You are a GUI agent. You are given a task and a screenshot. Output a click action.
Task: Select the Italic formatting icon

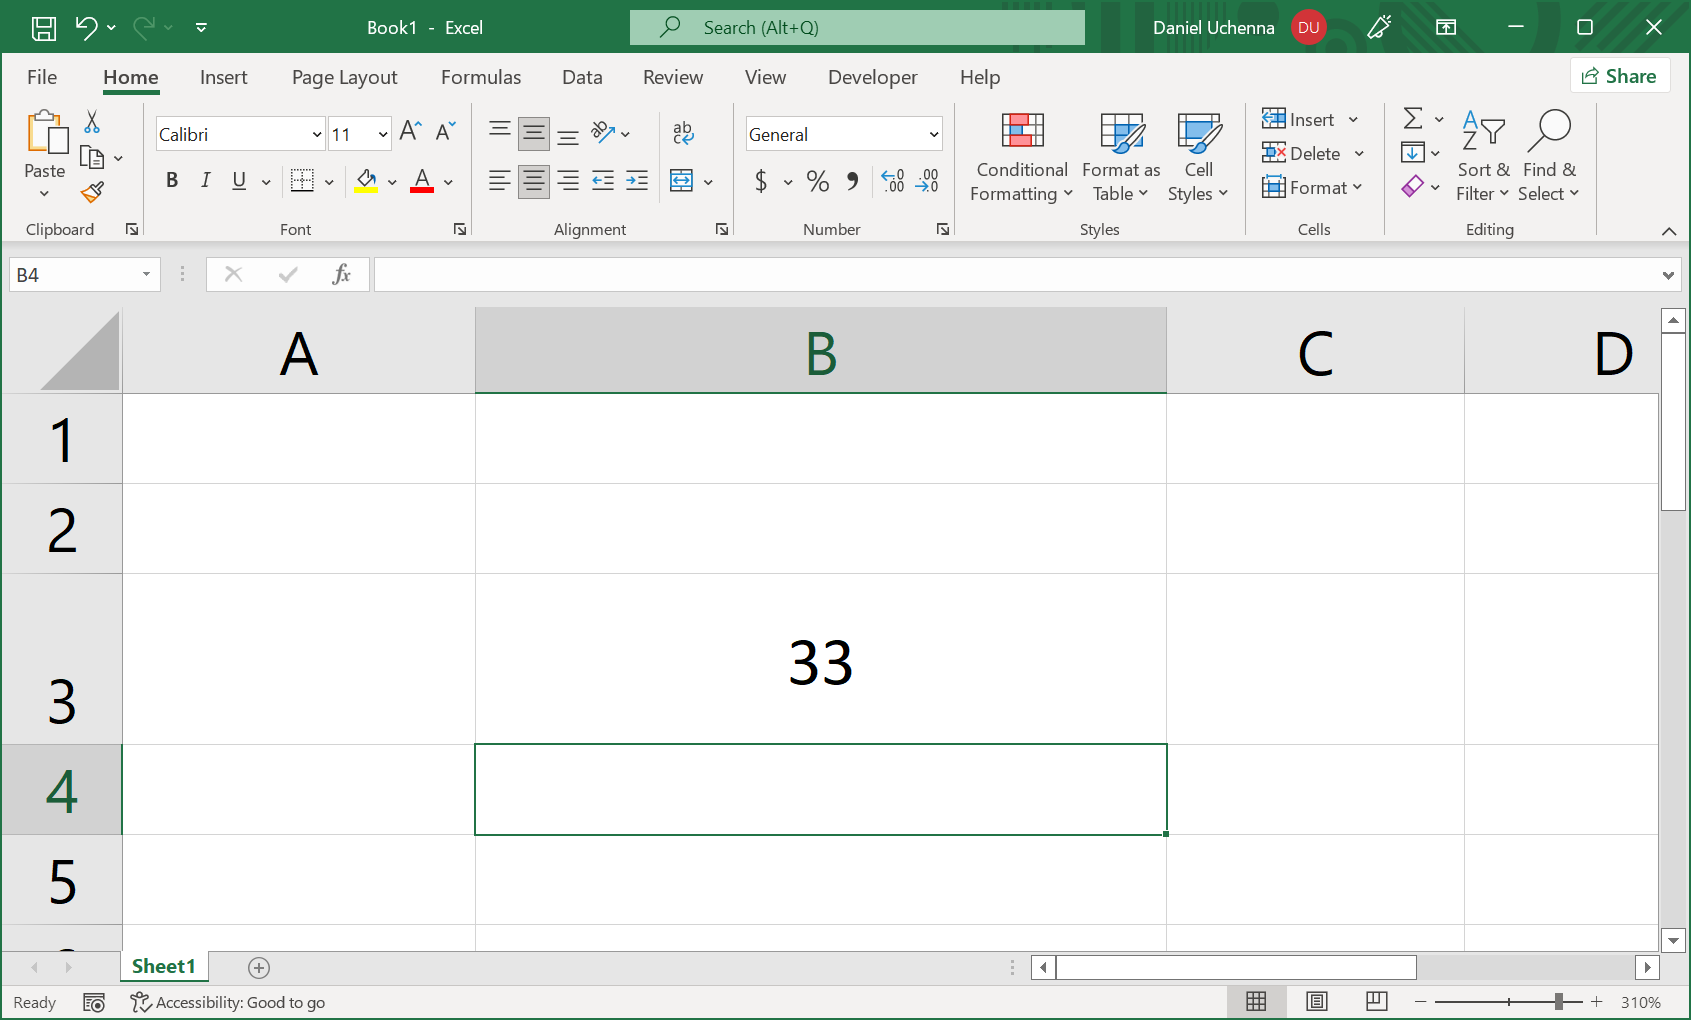pos(206,181)
